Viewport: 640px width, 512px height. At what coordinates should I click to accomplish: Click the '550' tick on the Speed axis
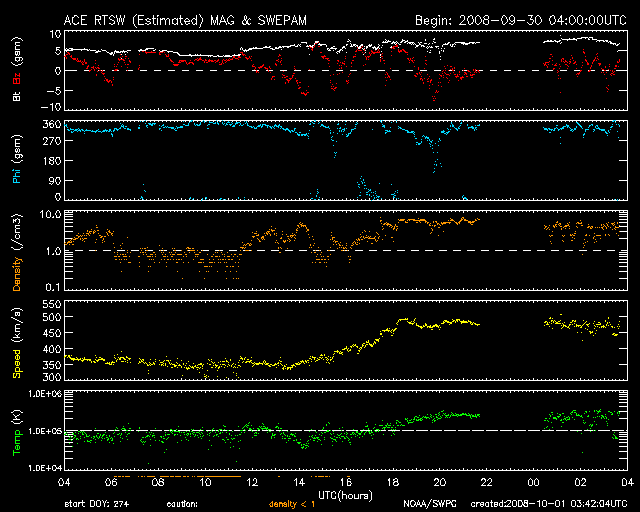tap(52, 304)
